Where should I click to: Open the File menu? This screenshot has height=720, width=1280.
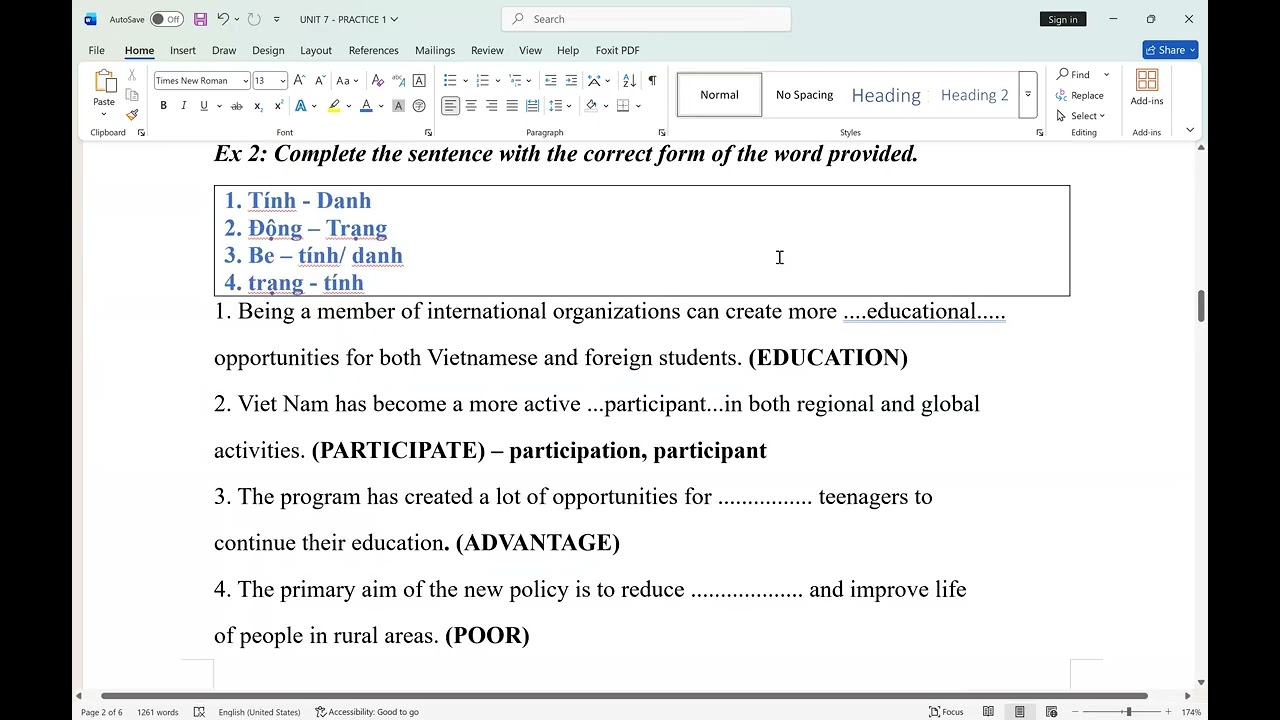click(x=96, y=50)
